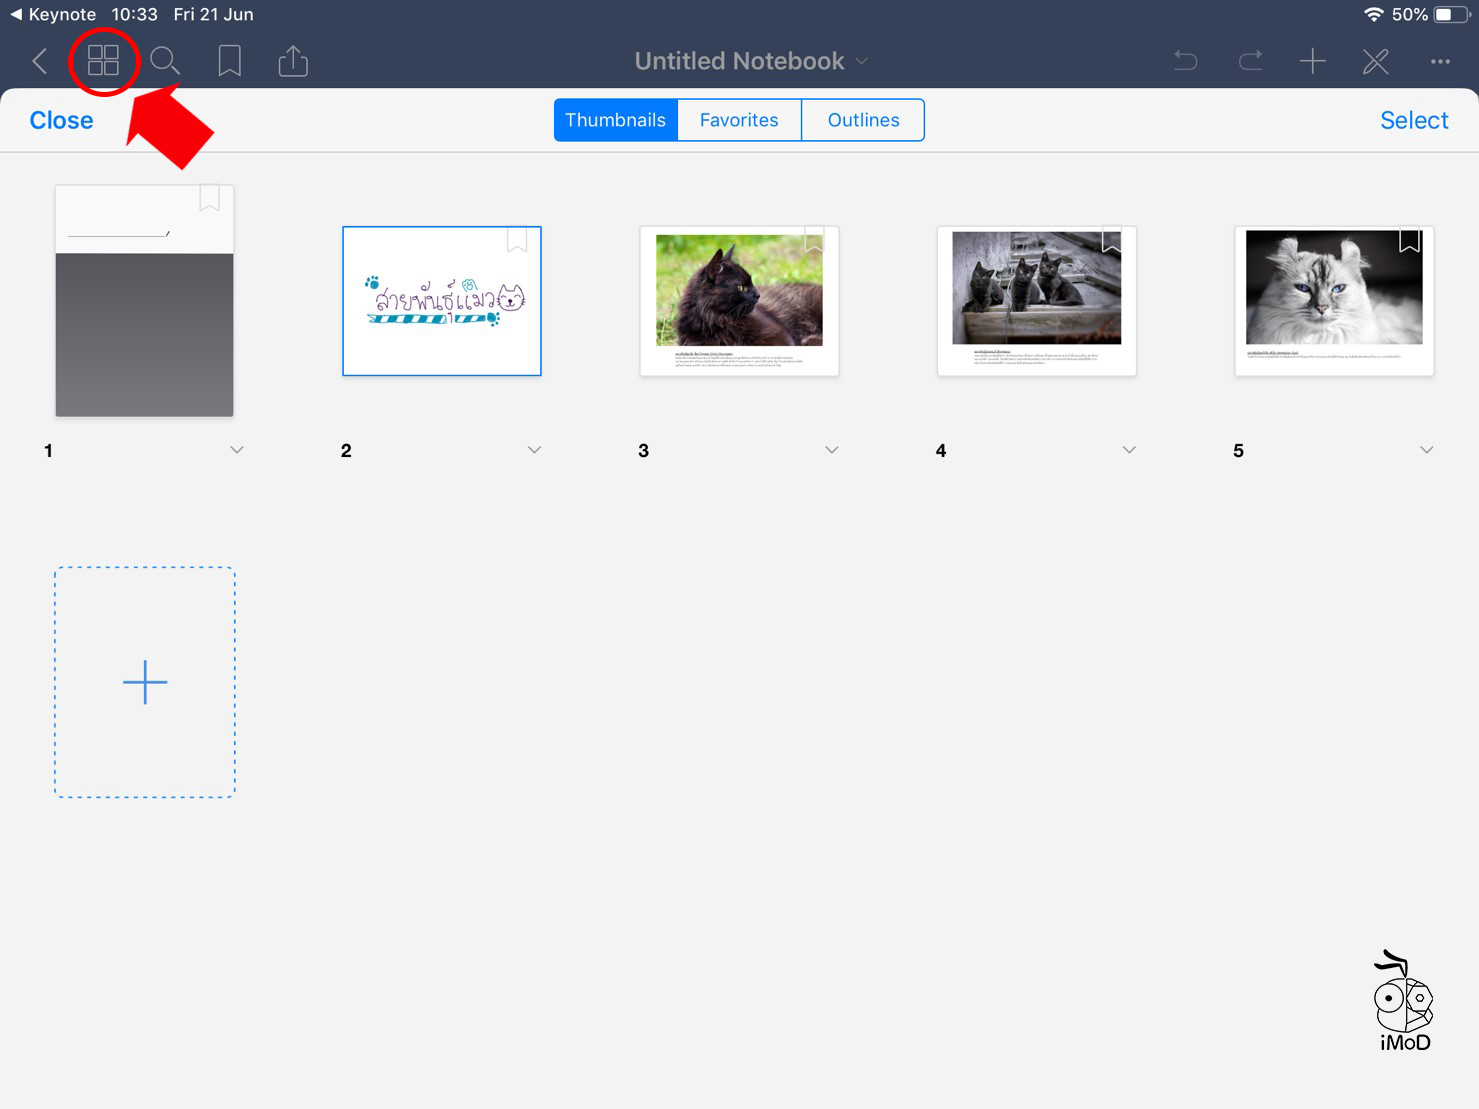This screenshot has width=1479, height=1109.
Task: Tap the undo arrow icon
Action: tap(1185, 61)
